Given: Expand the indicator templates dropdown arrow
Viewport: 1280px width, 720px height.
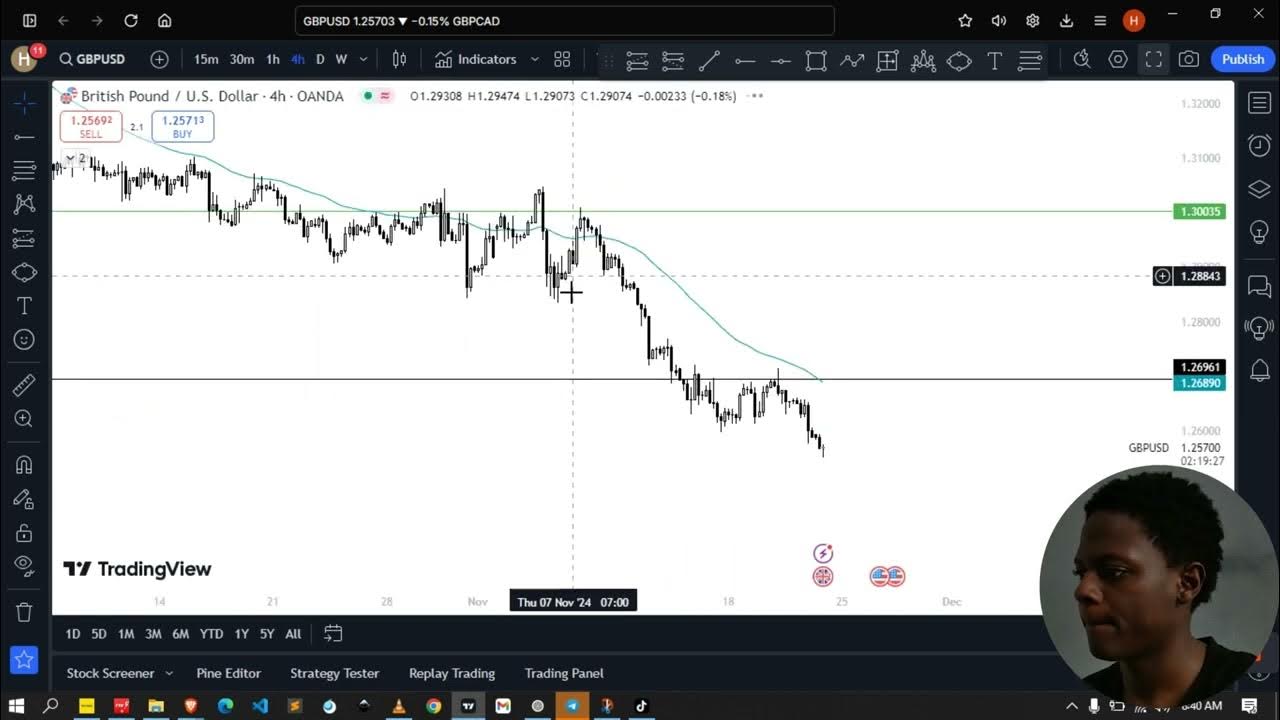Looking at the screenshot, I should click(x=534, y=59).
